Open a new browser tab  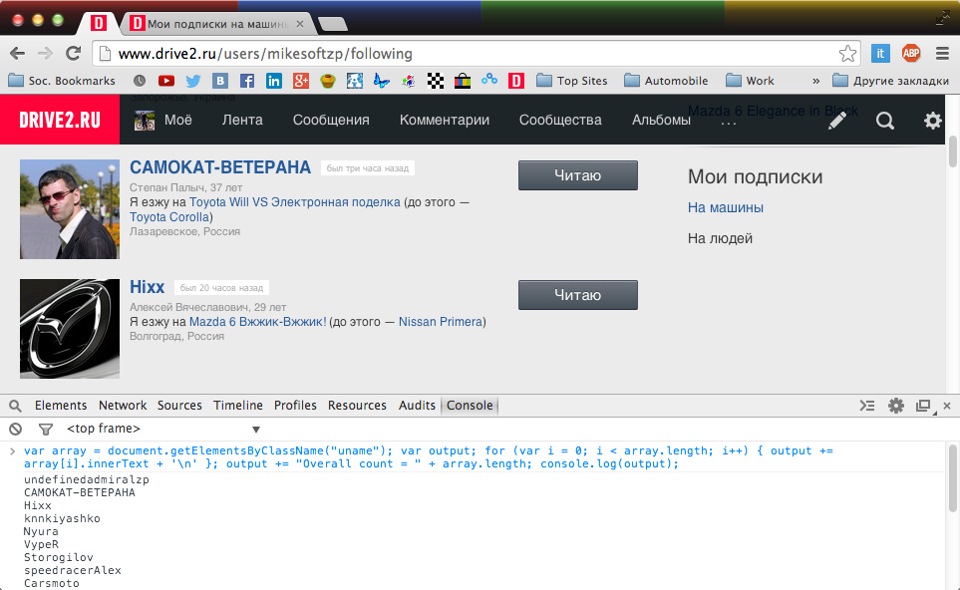pos(333,24)
